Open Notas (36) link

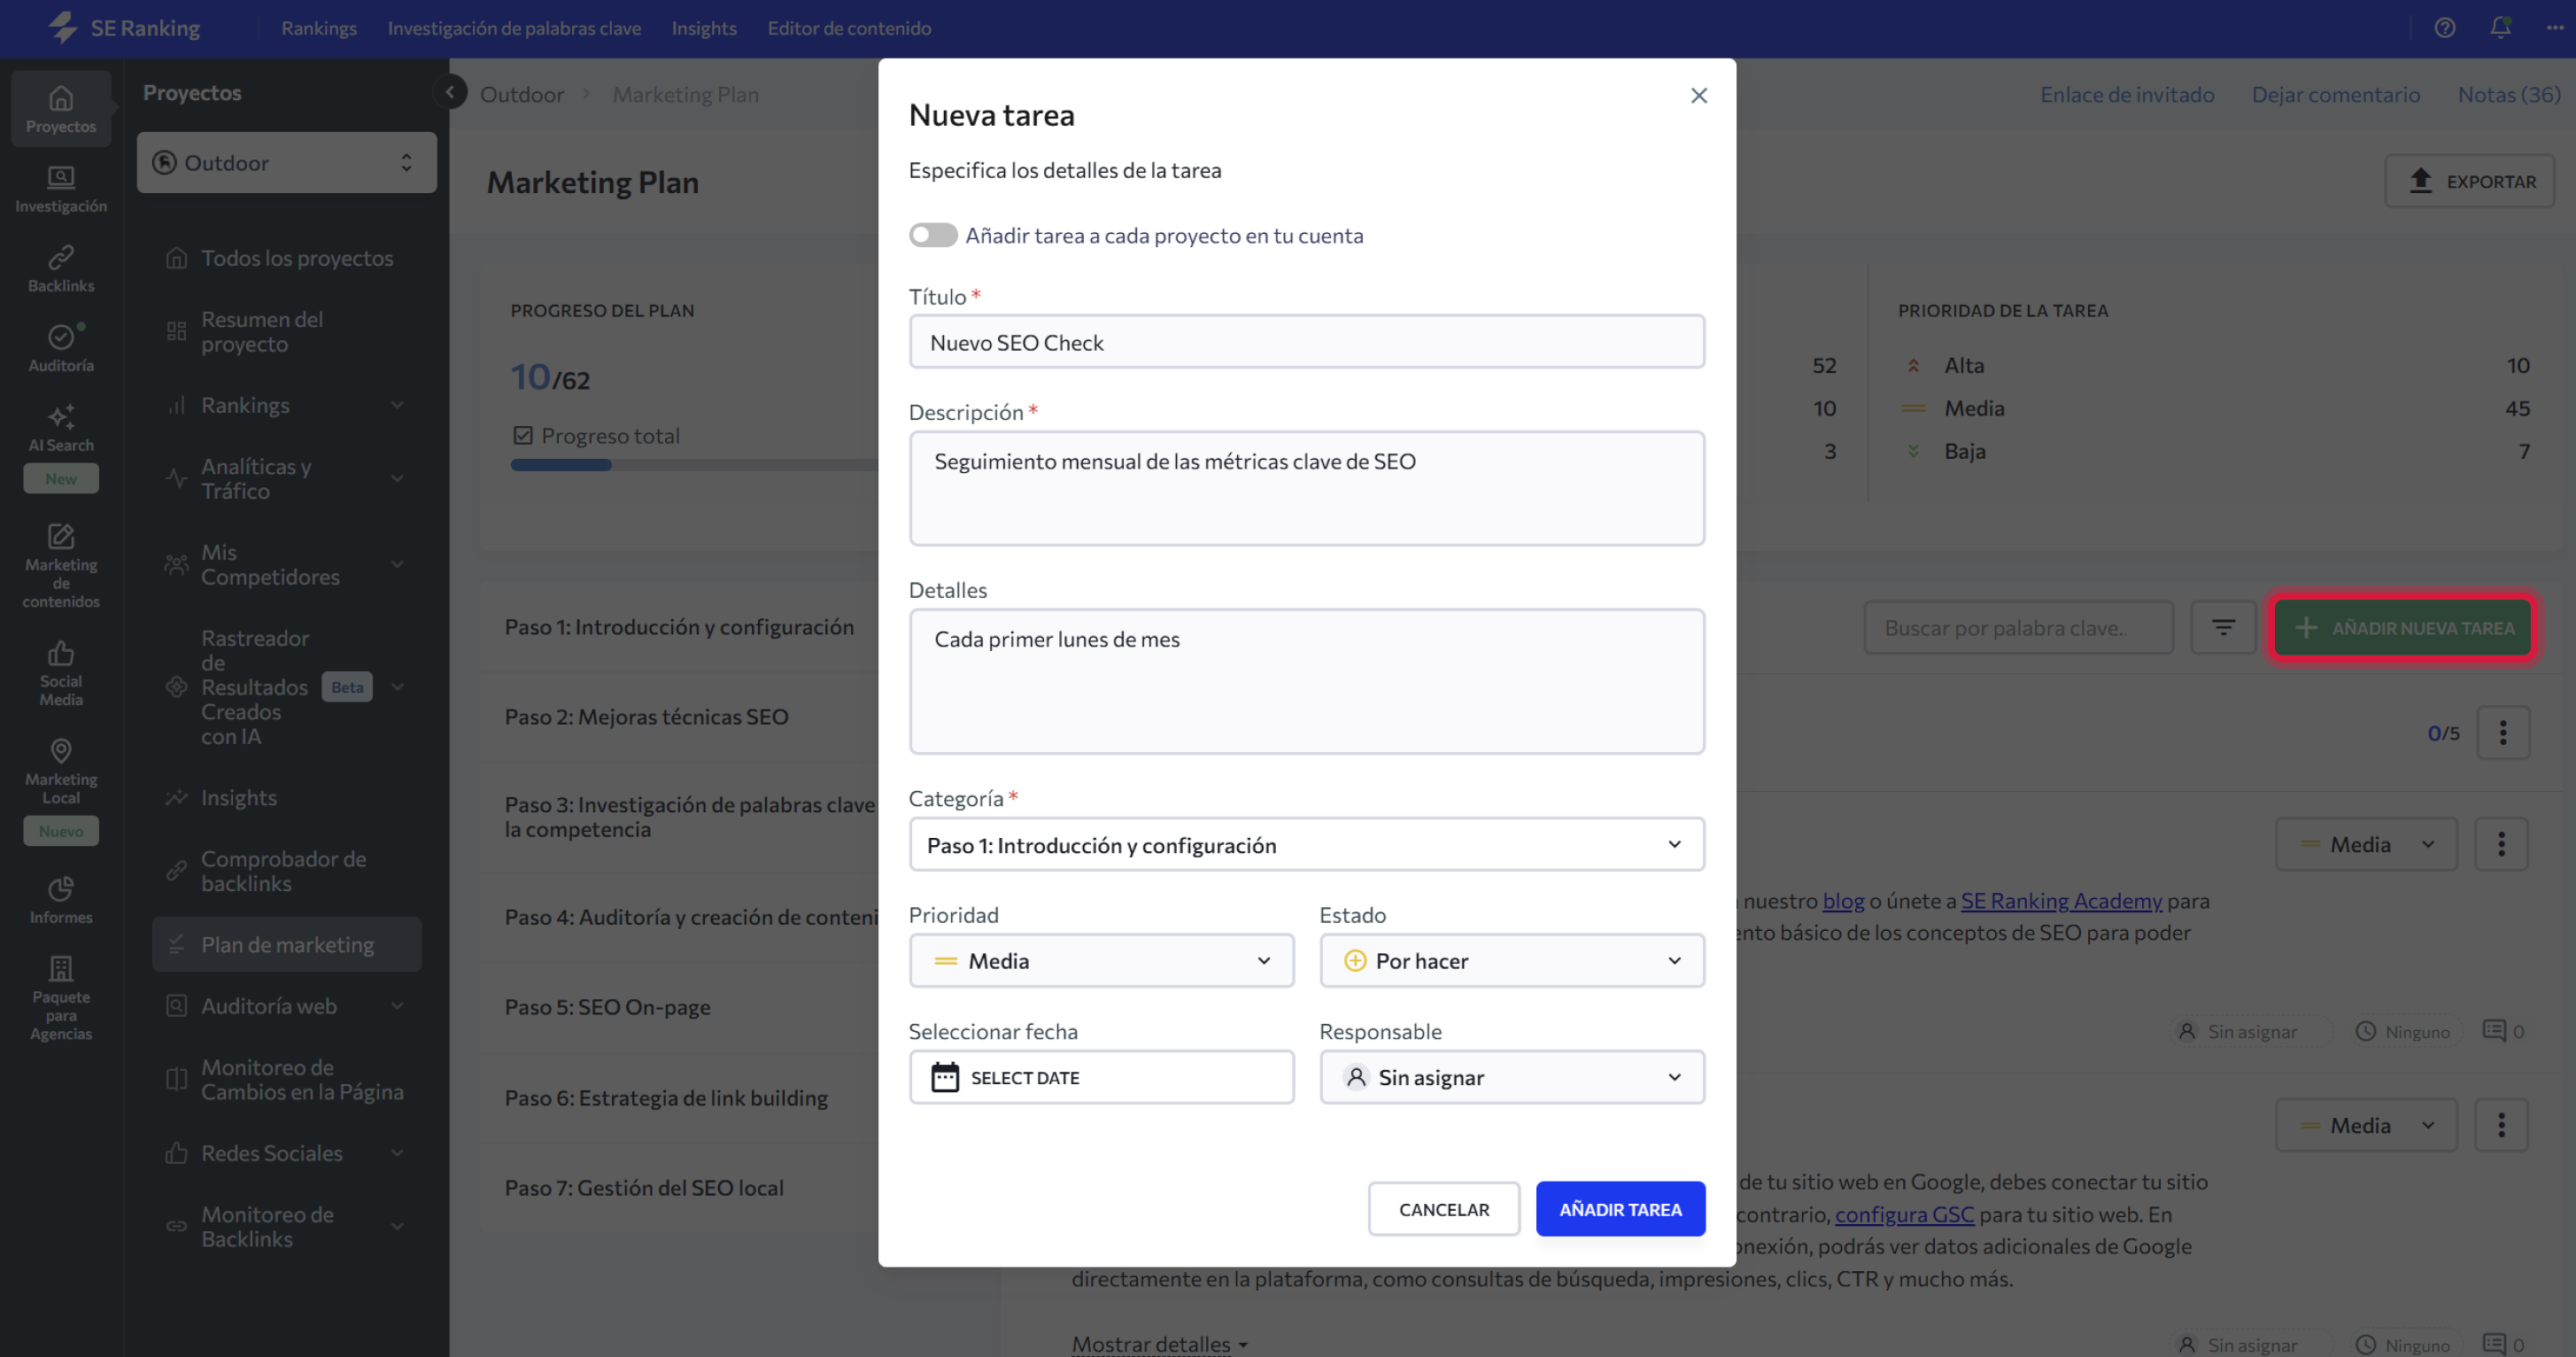pos(2508,94)
